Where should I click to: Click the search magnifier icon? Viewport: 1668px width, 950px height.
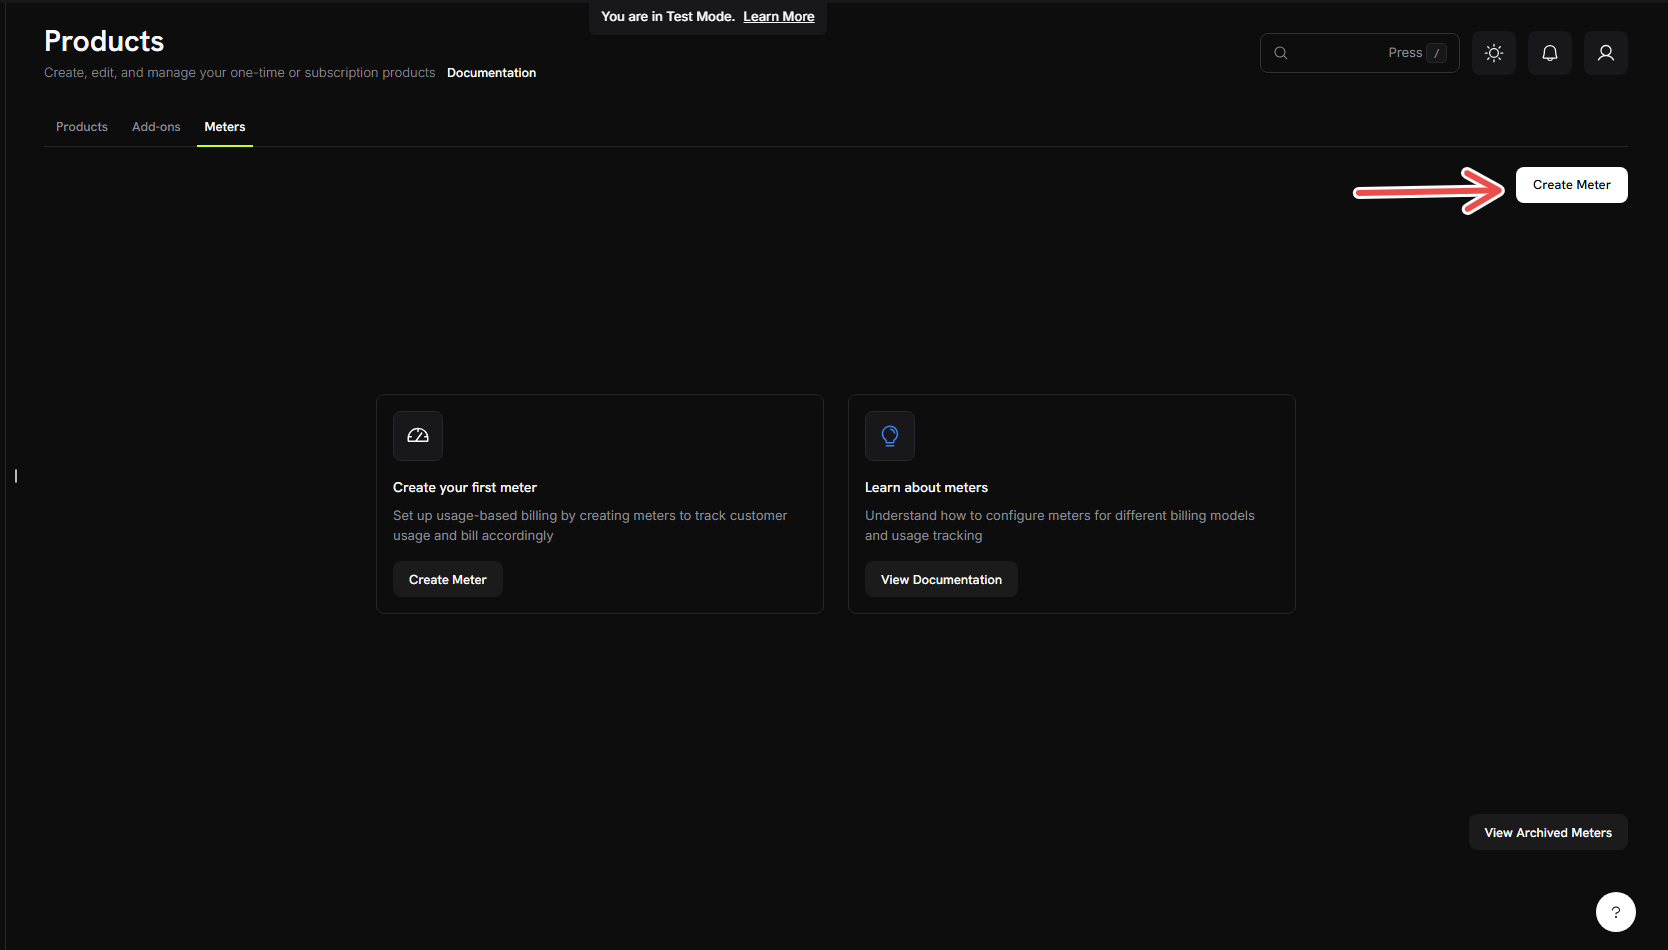point(1281,53)
